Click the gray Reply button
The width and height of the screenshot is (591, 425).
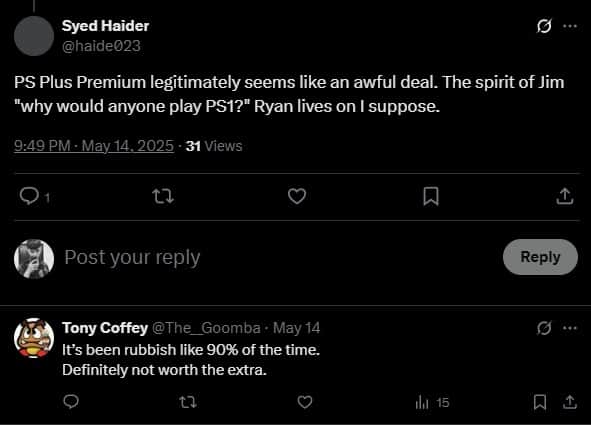(x=540, y=257)
